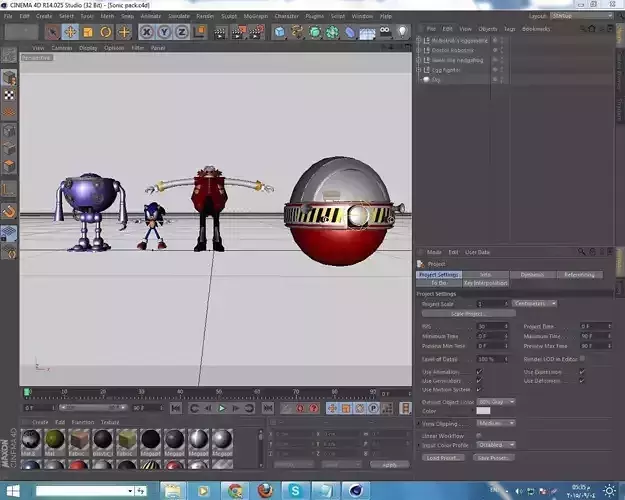Enable Render LOD in Editor checkbox
625x500 pixels.
coord(582,358)
